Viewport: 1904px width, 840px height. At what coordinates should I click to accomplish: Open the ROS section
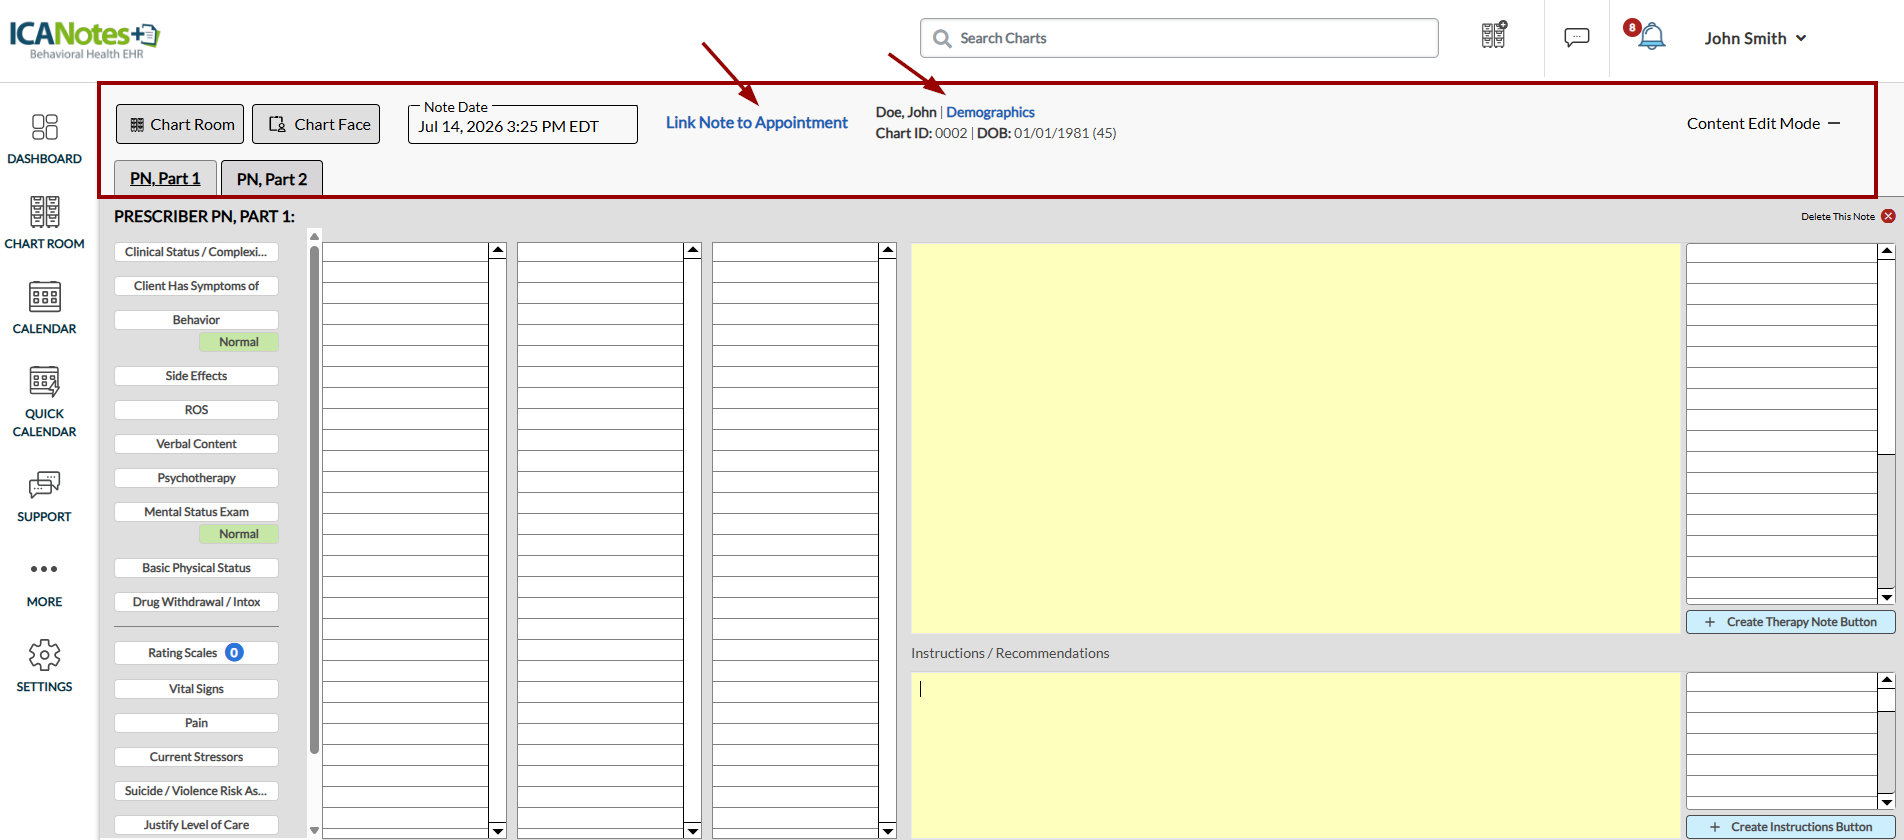tap(196, 410)
